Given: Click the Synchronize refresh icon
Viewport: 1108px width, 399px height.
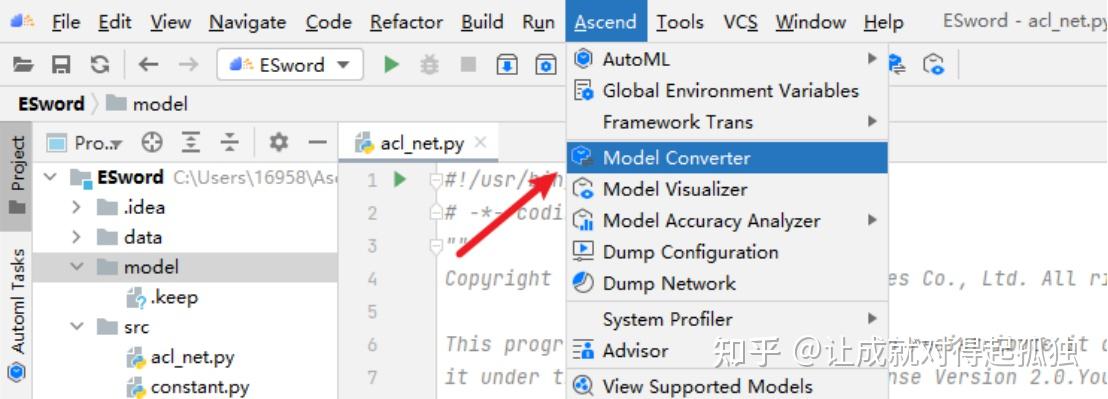Looking at the screenshot, I should [100, 65].
